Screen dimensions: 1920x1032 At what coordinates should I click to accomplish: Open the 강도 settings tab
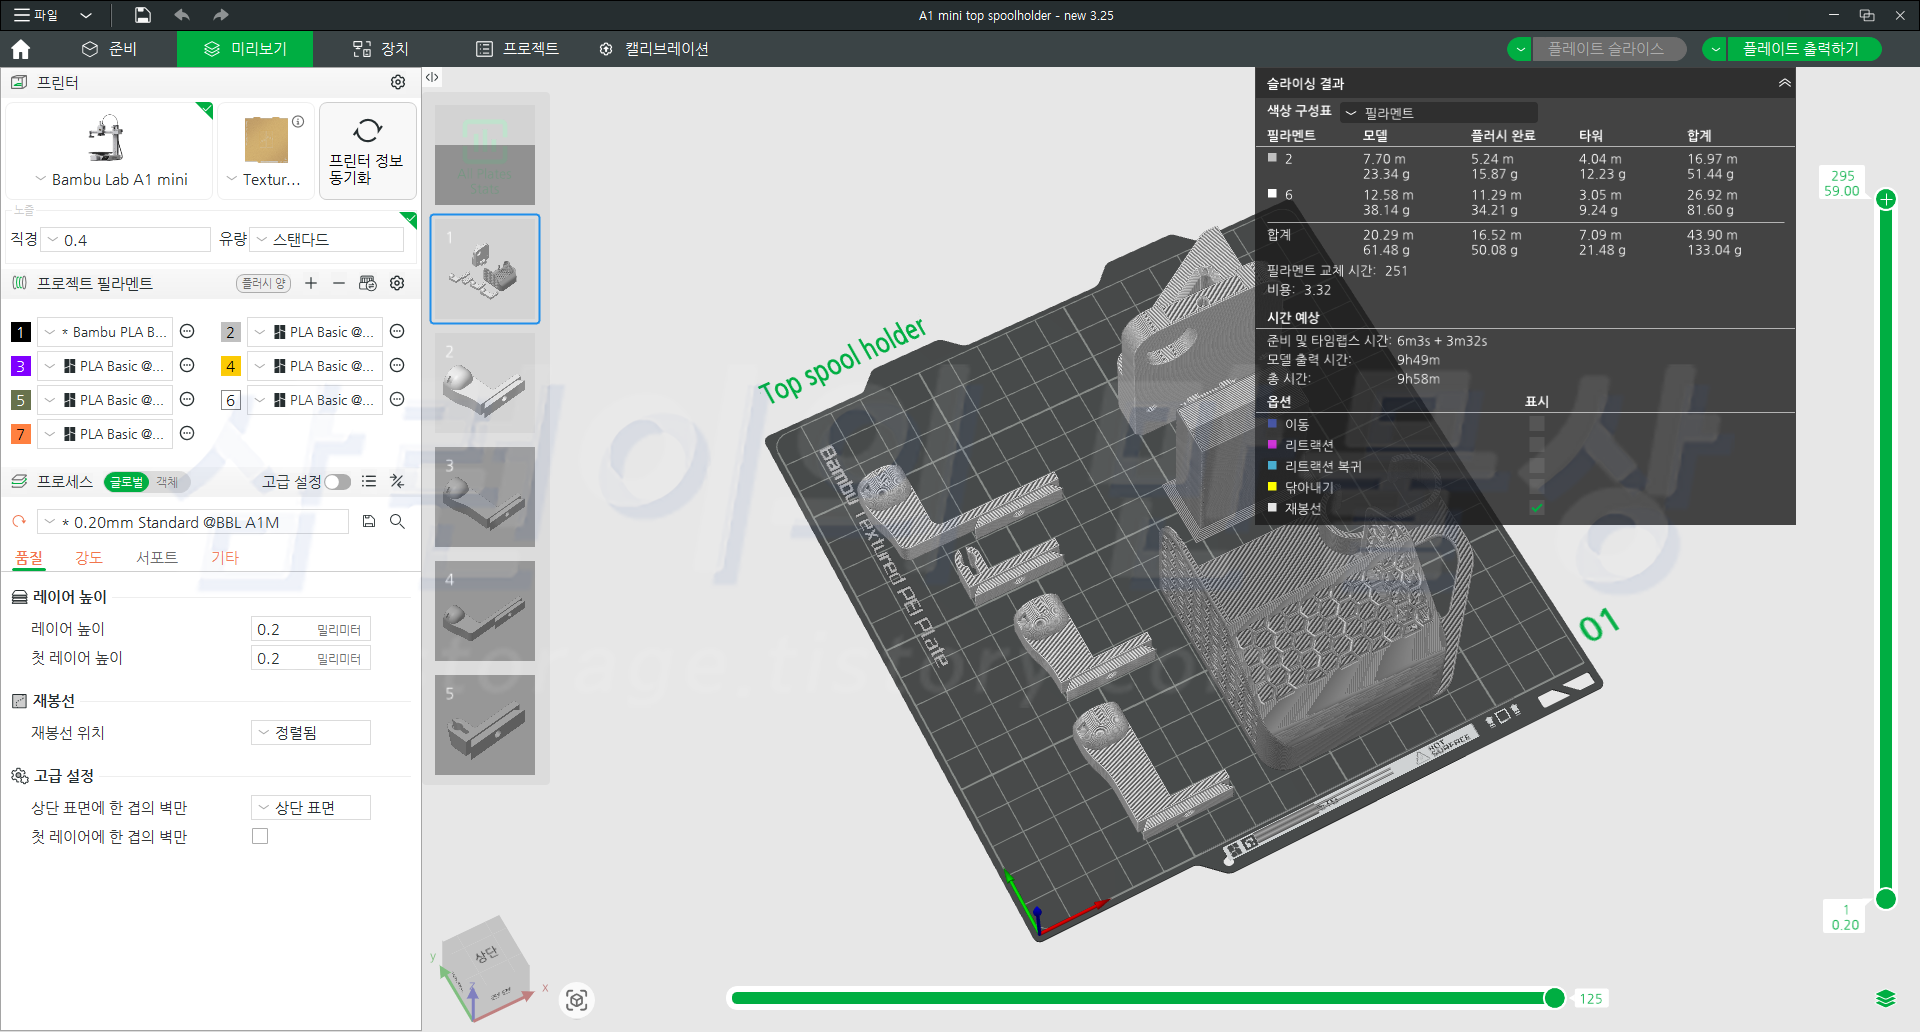[x=89, y=557]
